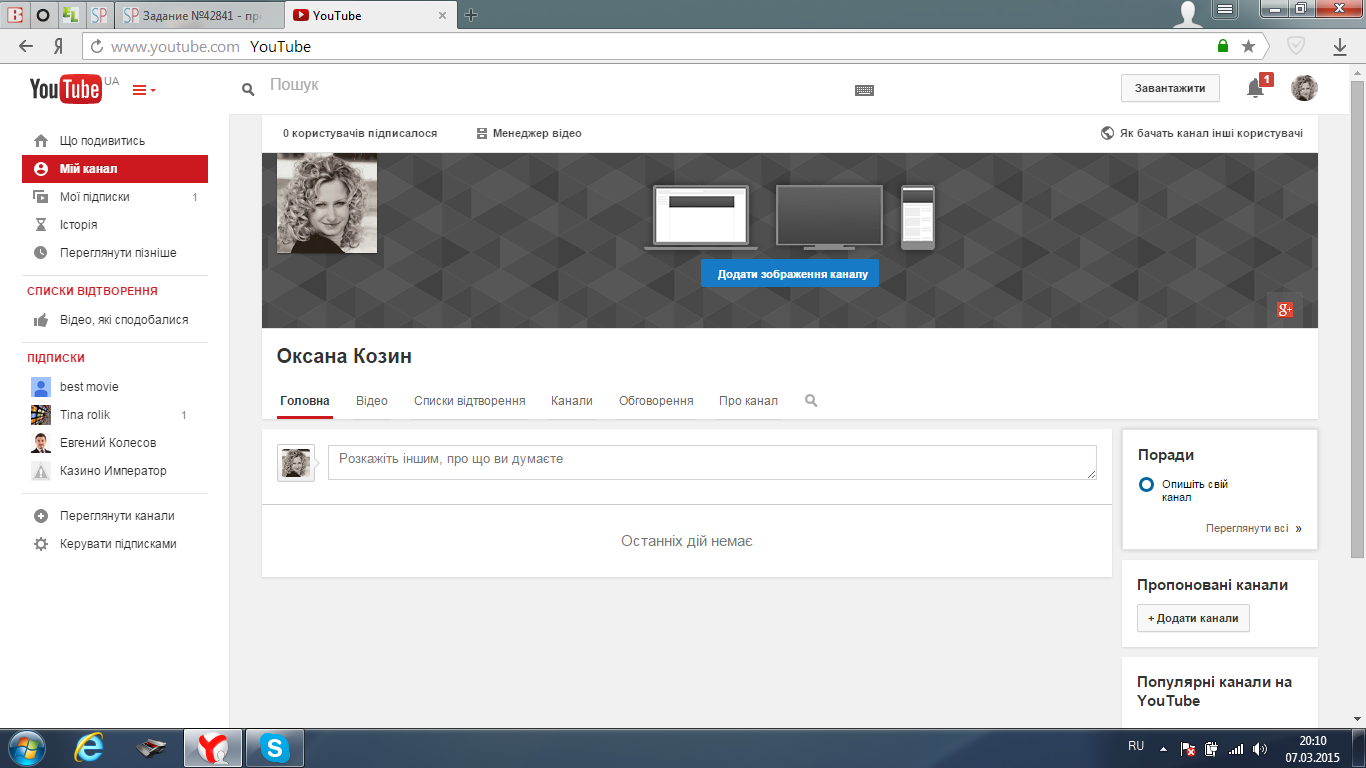Open Історія in the sidebar

click(78, 225)
